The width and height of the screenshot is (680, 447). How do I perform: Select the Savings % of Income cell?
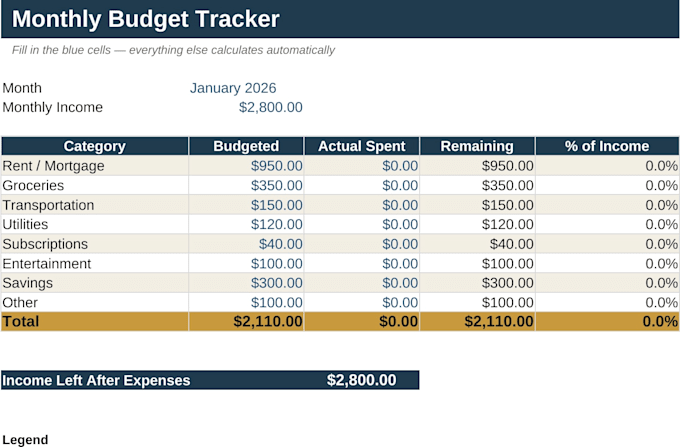(607, 283)
